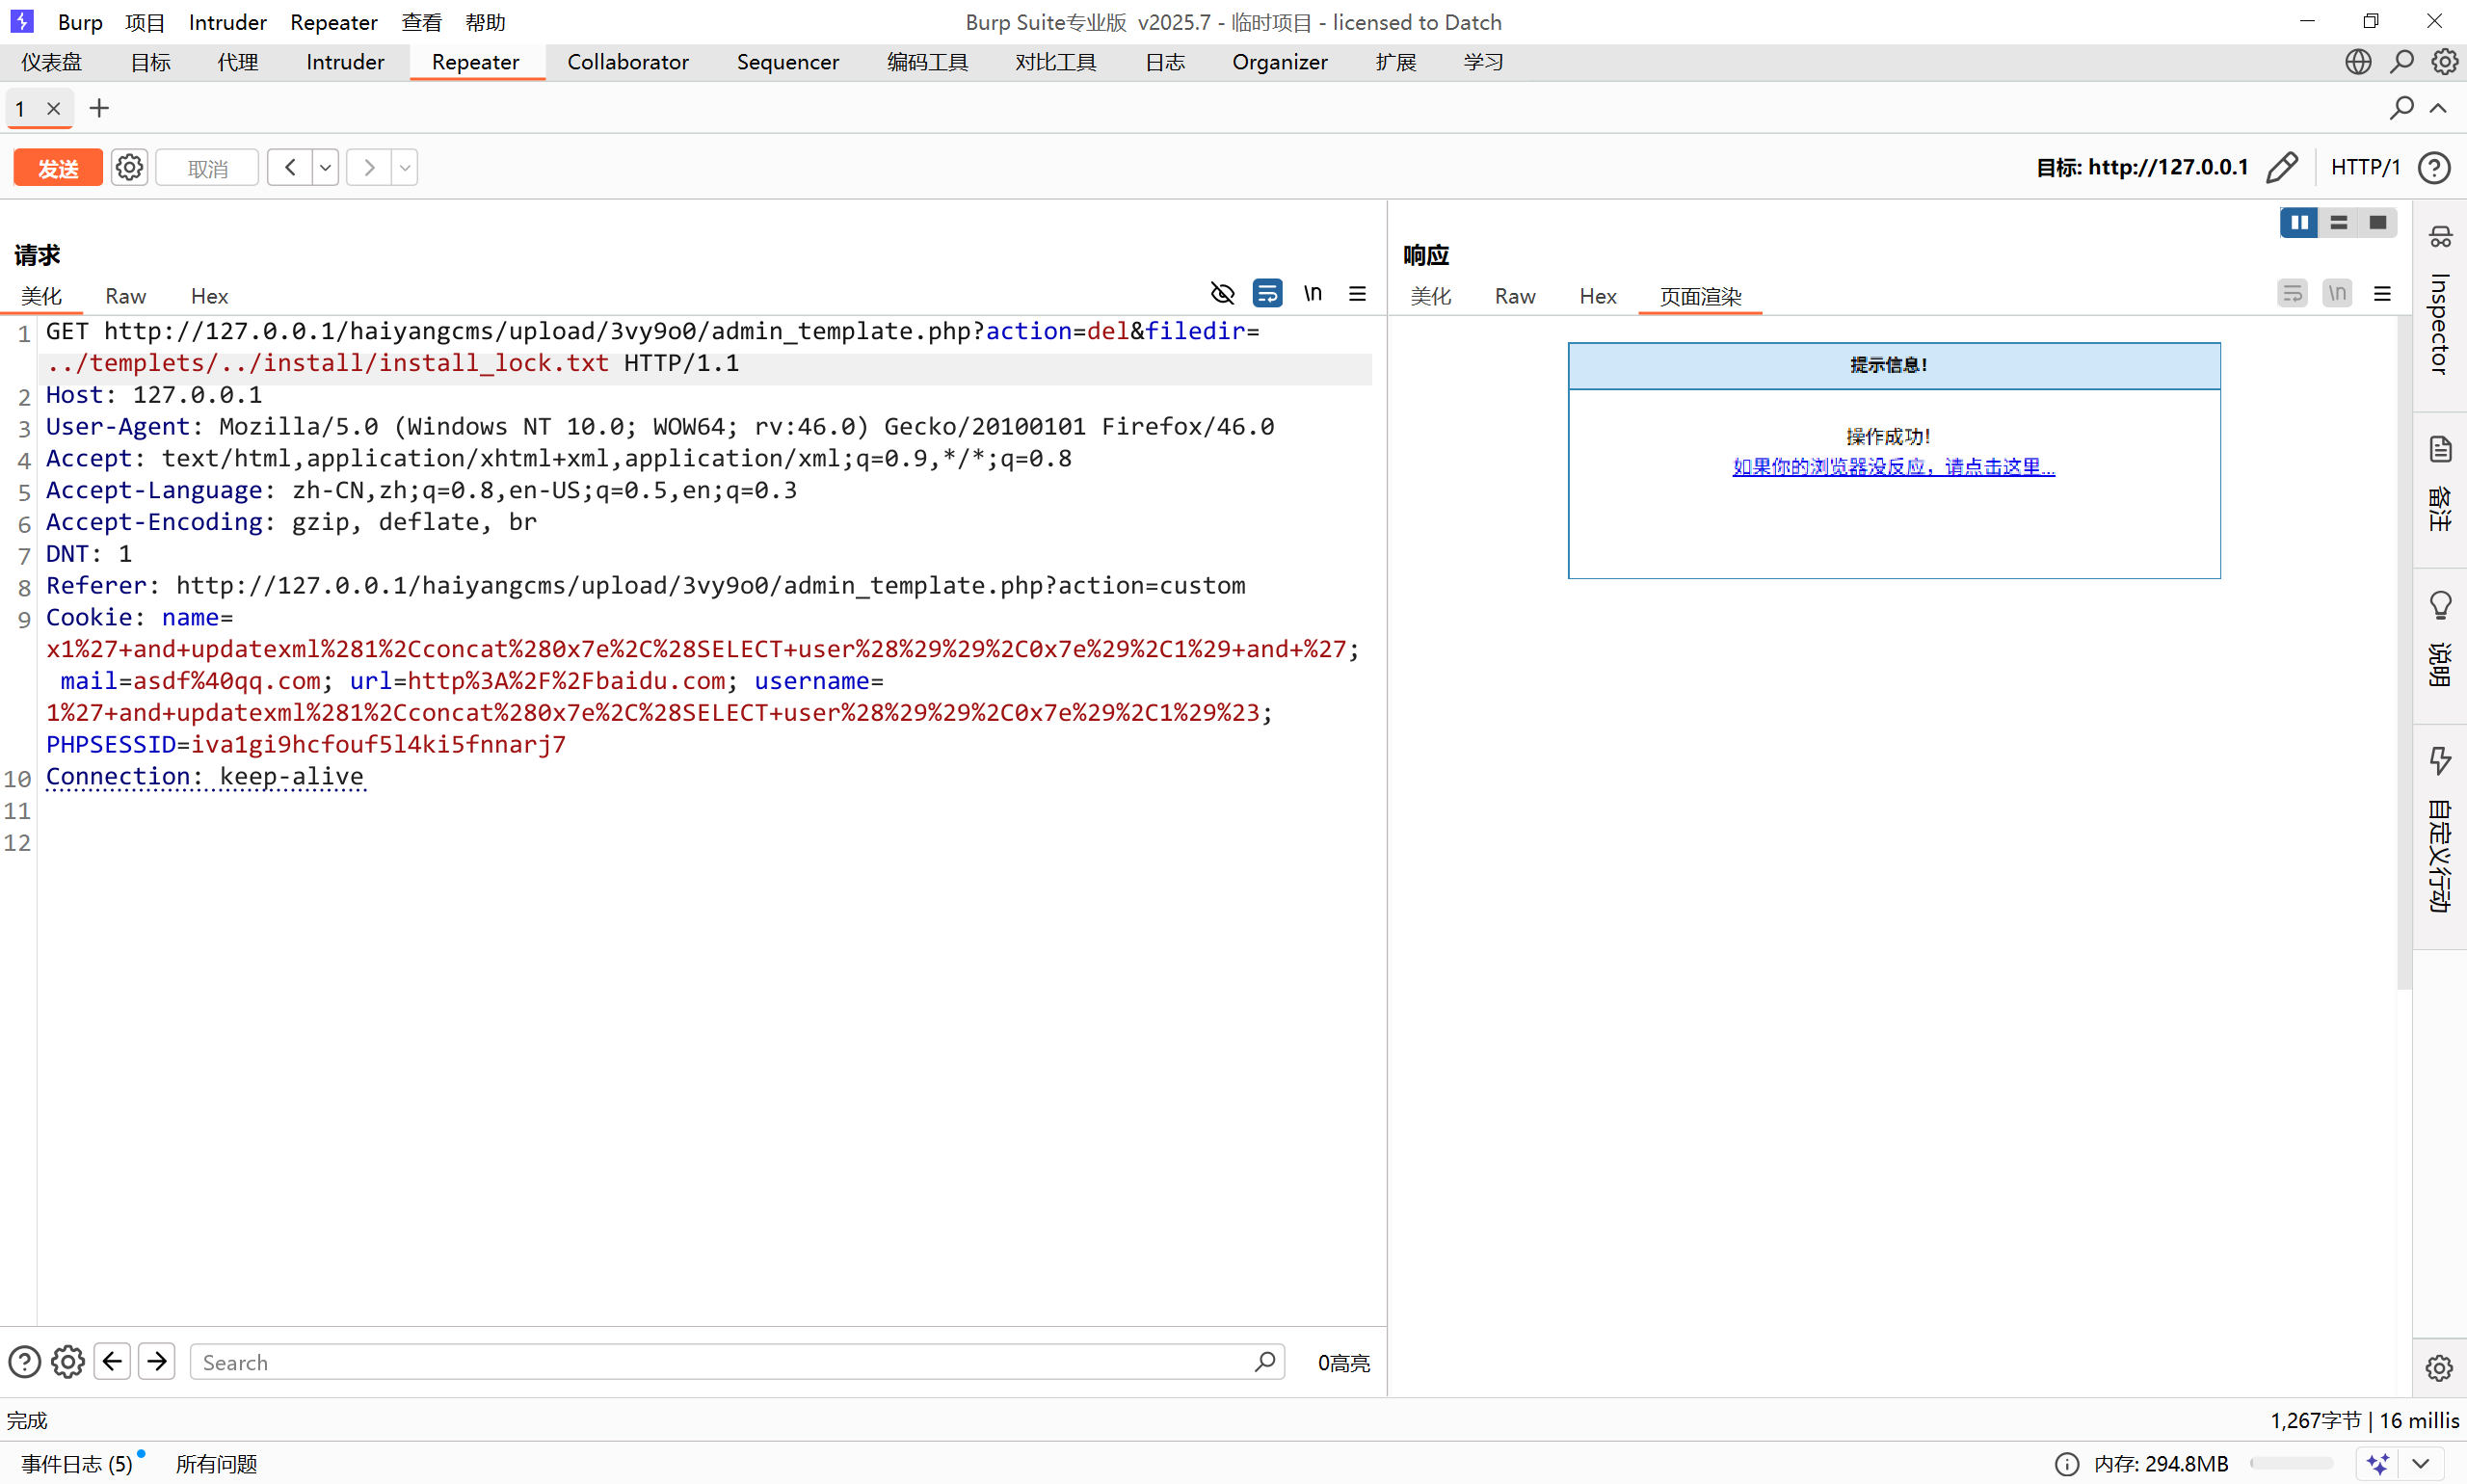The height and width of the screenshot is (1484, 2467).
Task: Open request pane hamburger menu
Action: (x=1357, y=293)
